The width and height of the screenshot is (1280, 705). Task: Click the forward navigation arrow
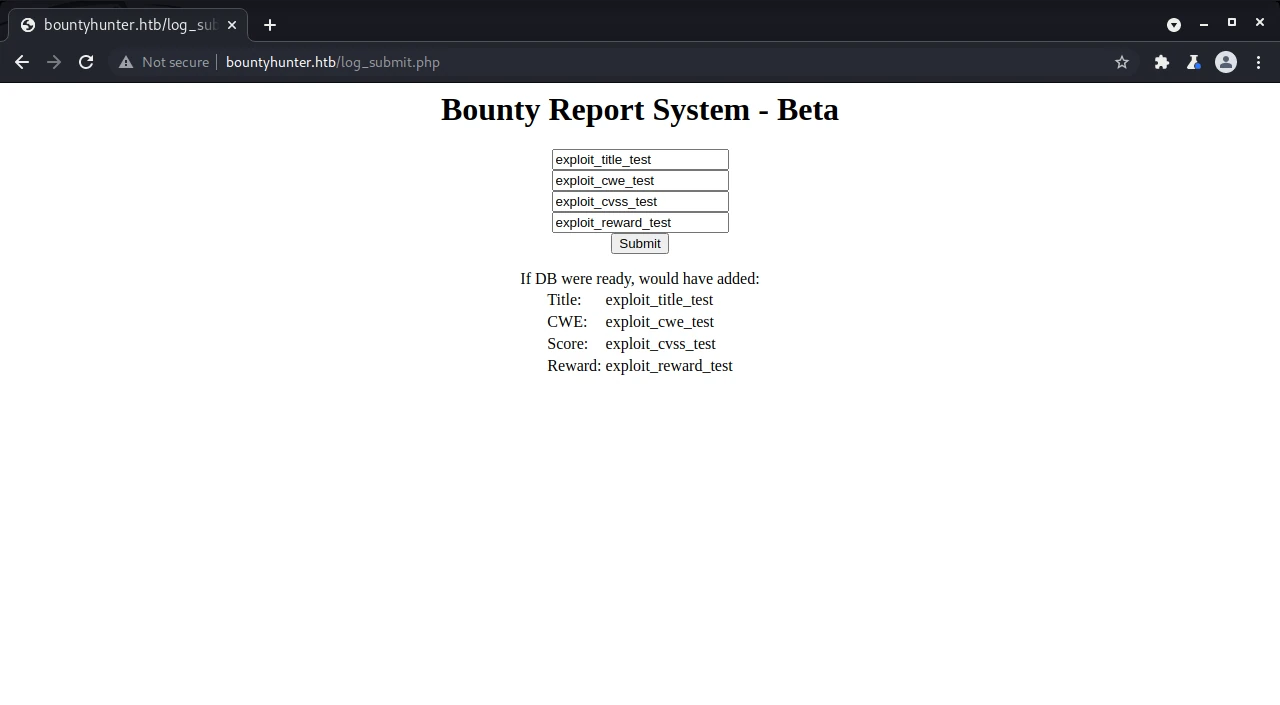pos(54,62)
